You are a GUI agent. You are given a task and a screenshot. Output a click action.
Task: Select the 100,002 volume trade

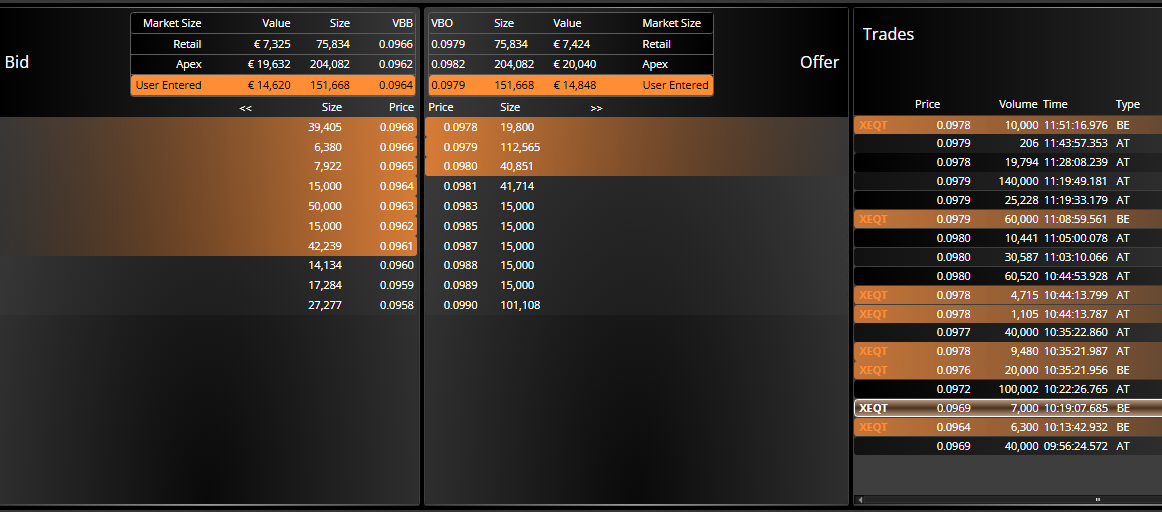click(1008, 389)
